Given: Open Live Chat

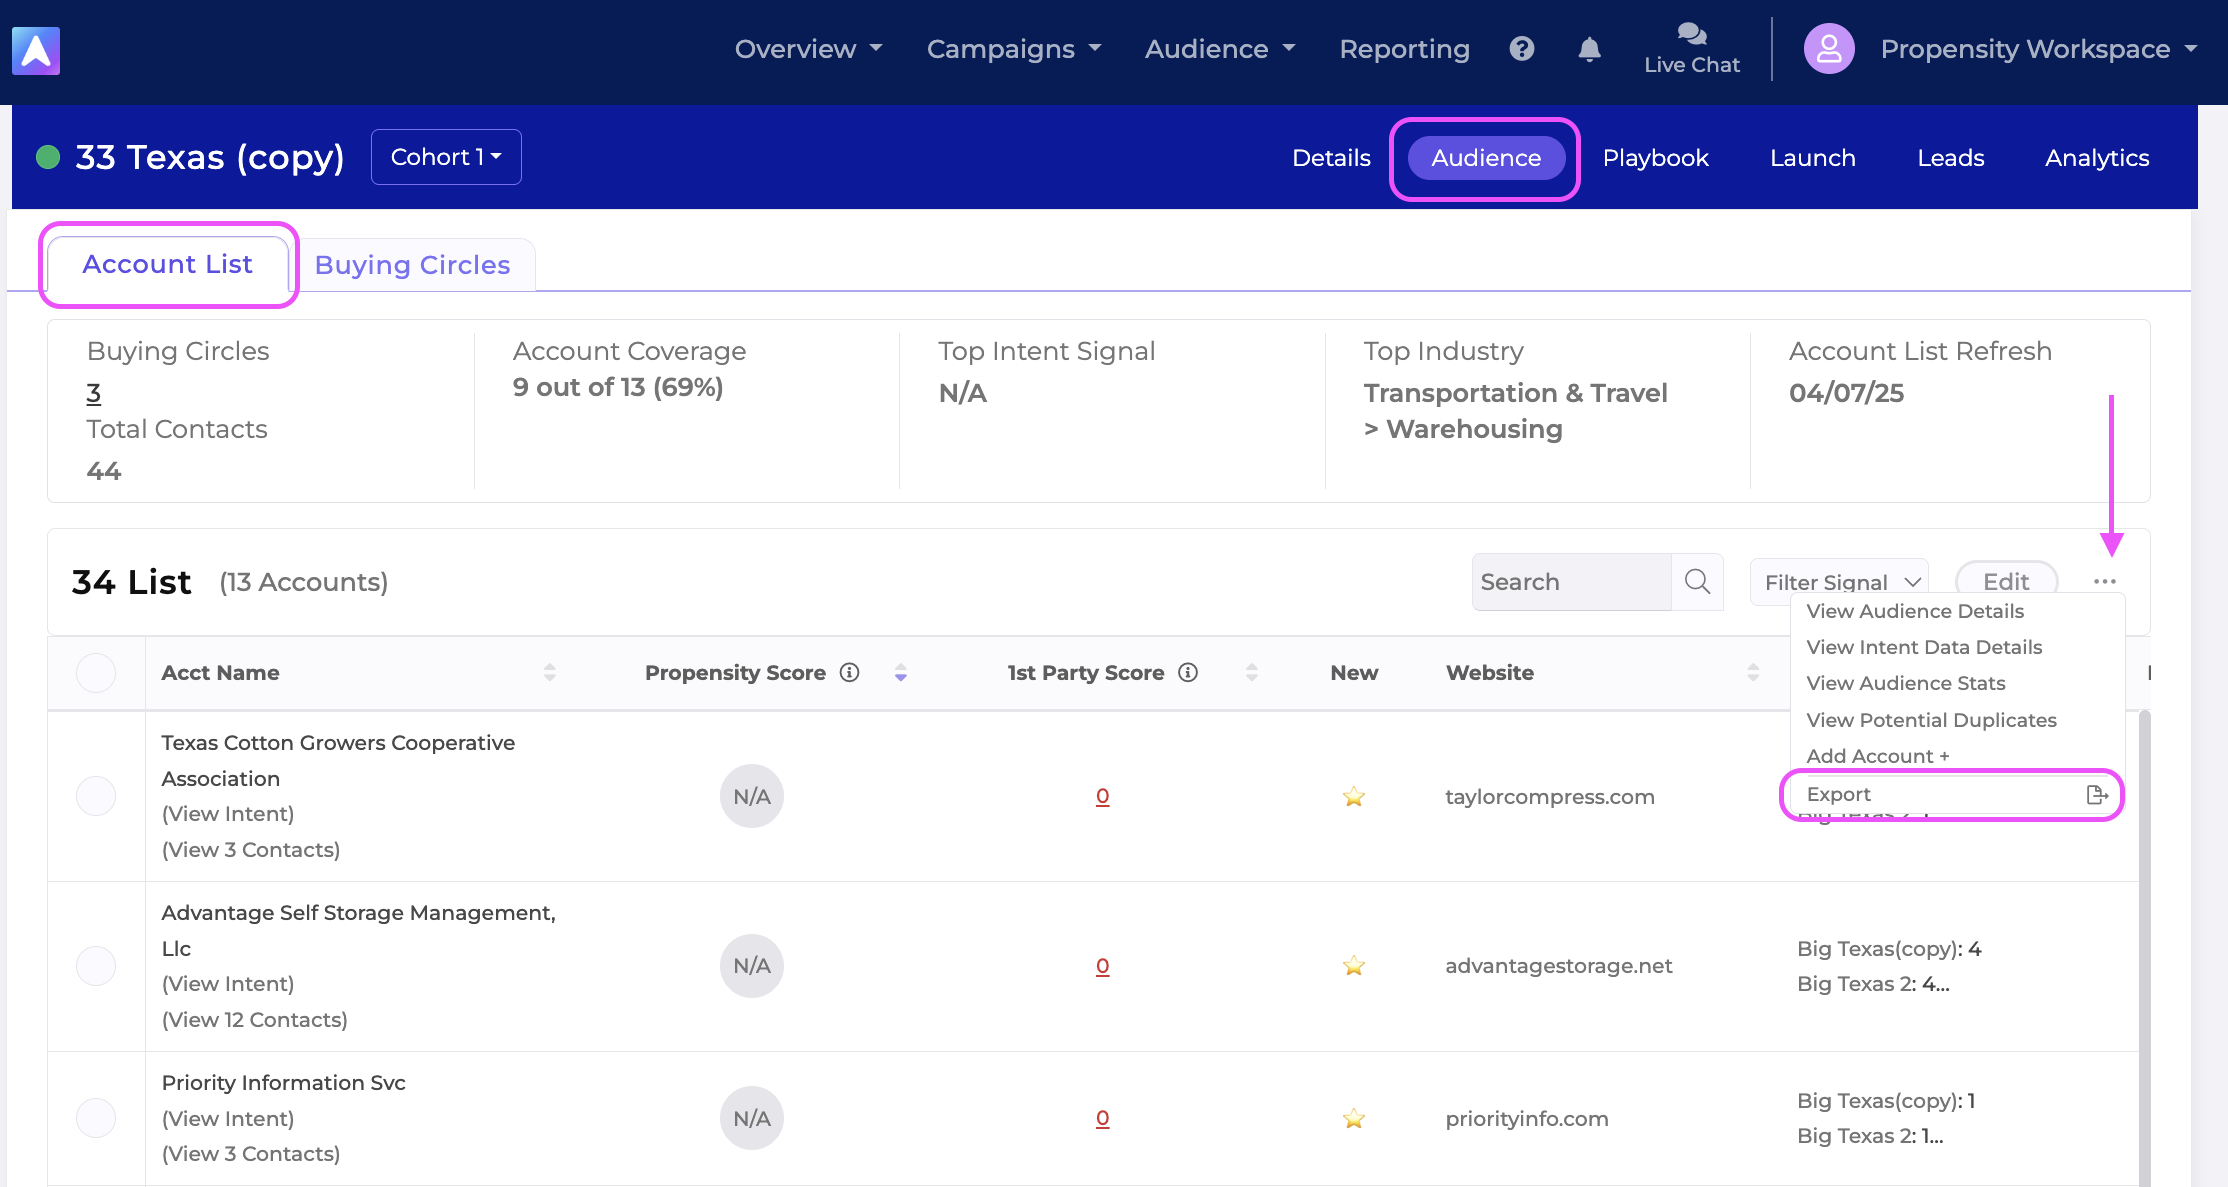Looking at the screenshot, I should (x=1692, y=49).
